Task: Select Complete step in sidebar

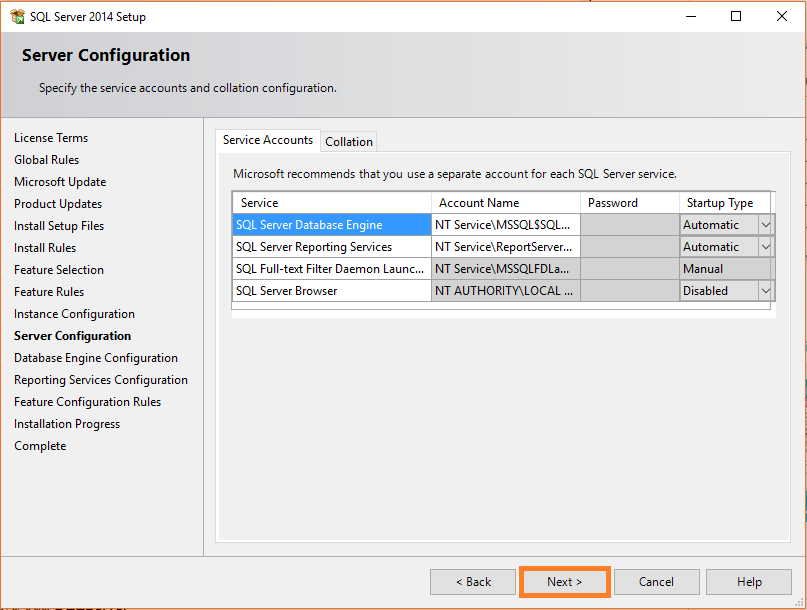Action: click(40, 446)
